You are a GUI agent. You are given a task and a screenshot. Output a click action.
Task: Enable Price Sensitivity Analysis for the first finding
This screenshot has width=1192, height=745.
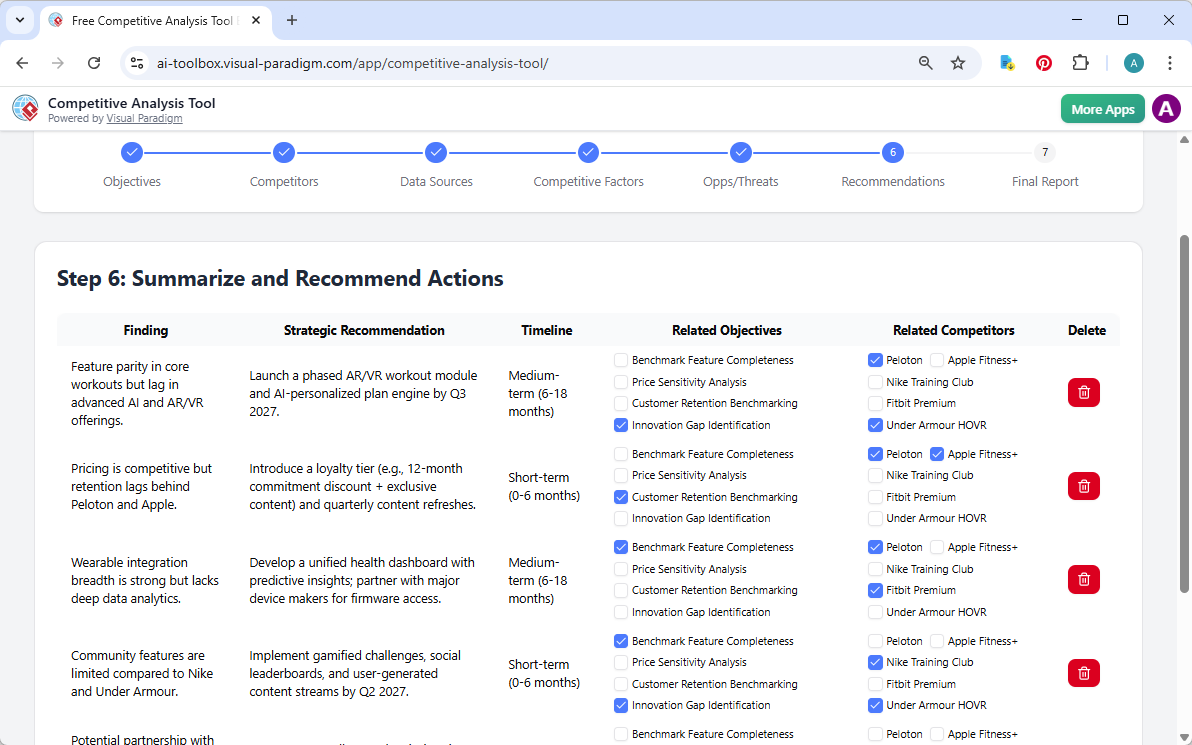coord(619,381)
